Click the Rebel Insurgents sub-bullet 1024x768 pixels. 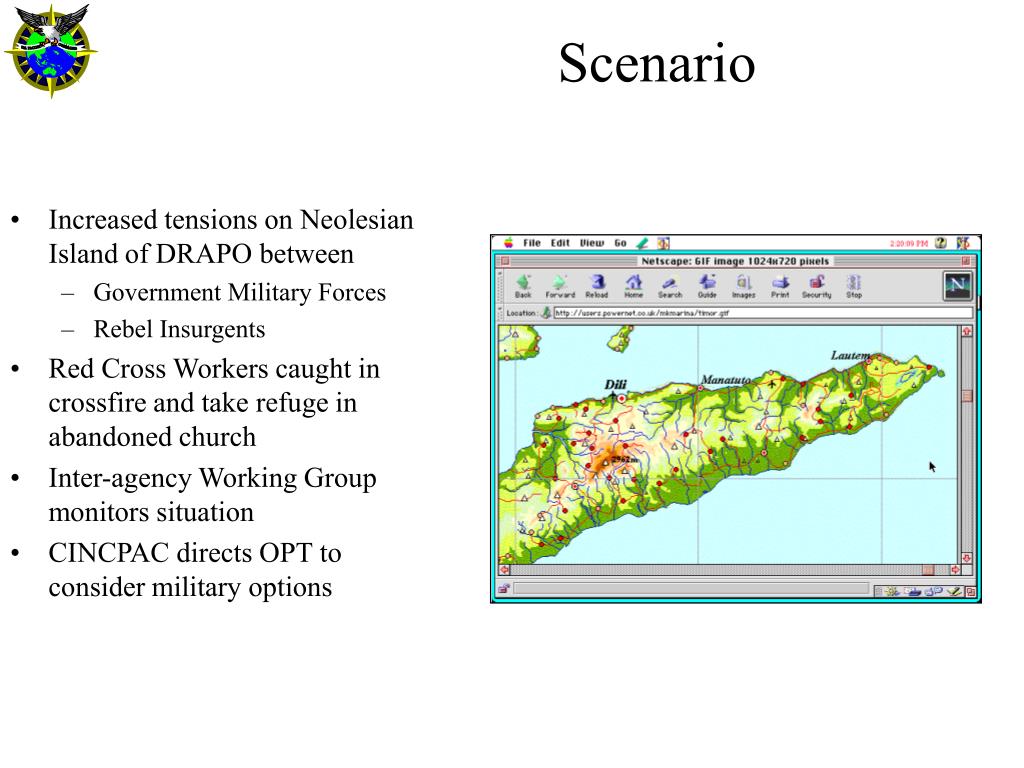tap(179, 329)
